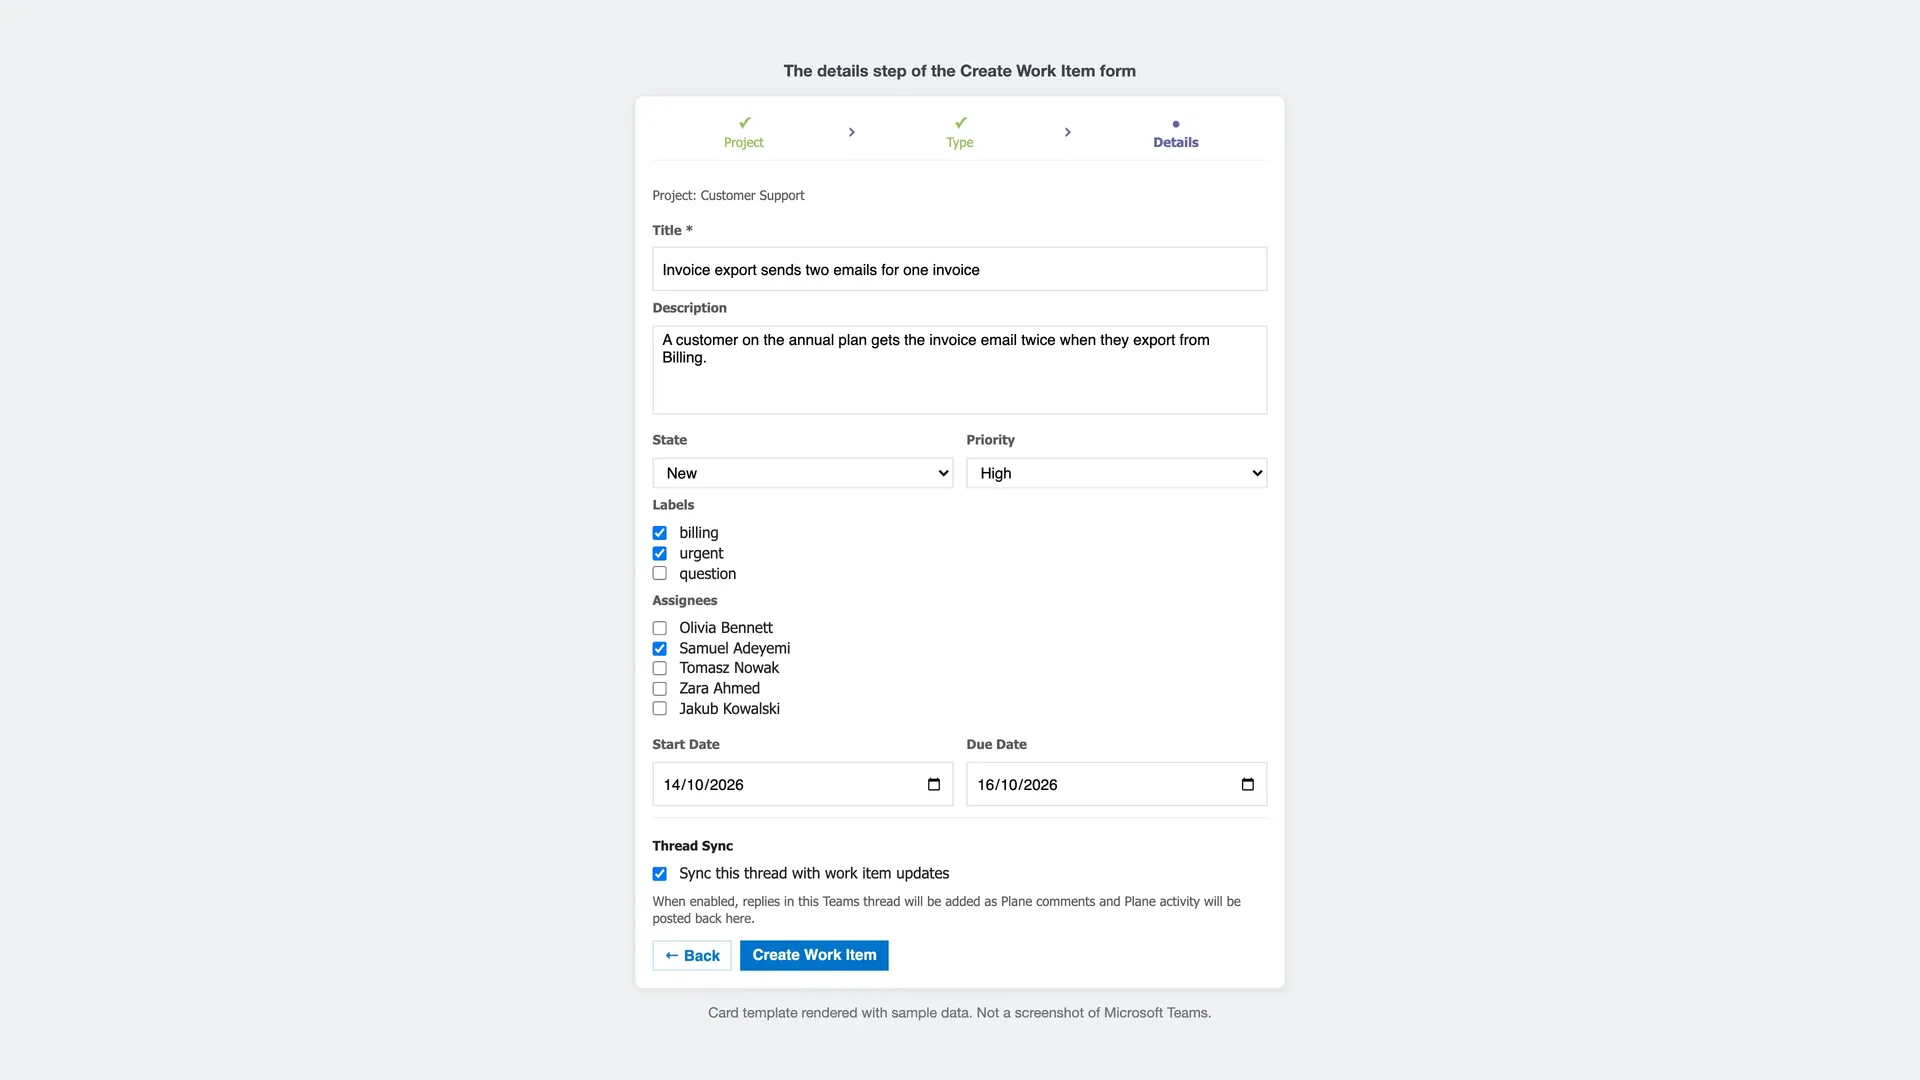The height and width of the screenshot is (1080, 1920).
Task: Click the 'Labels' section heading
Action: [x=674, y=505]
